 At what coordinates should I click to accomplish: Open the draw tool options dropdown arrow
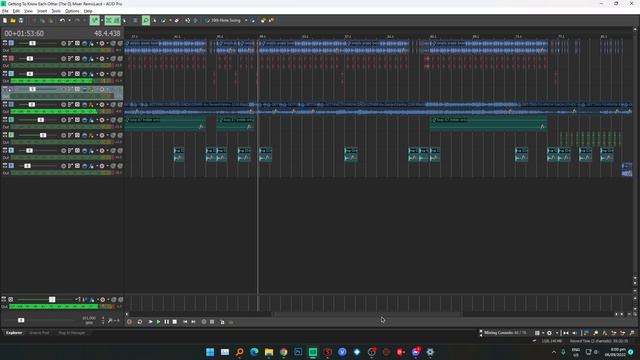coord(170,20)
